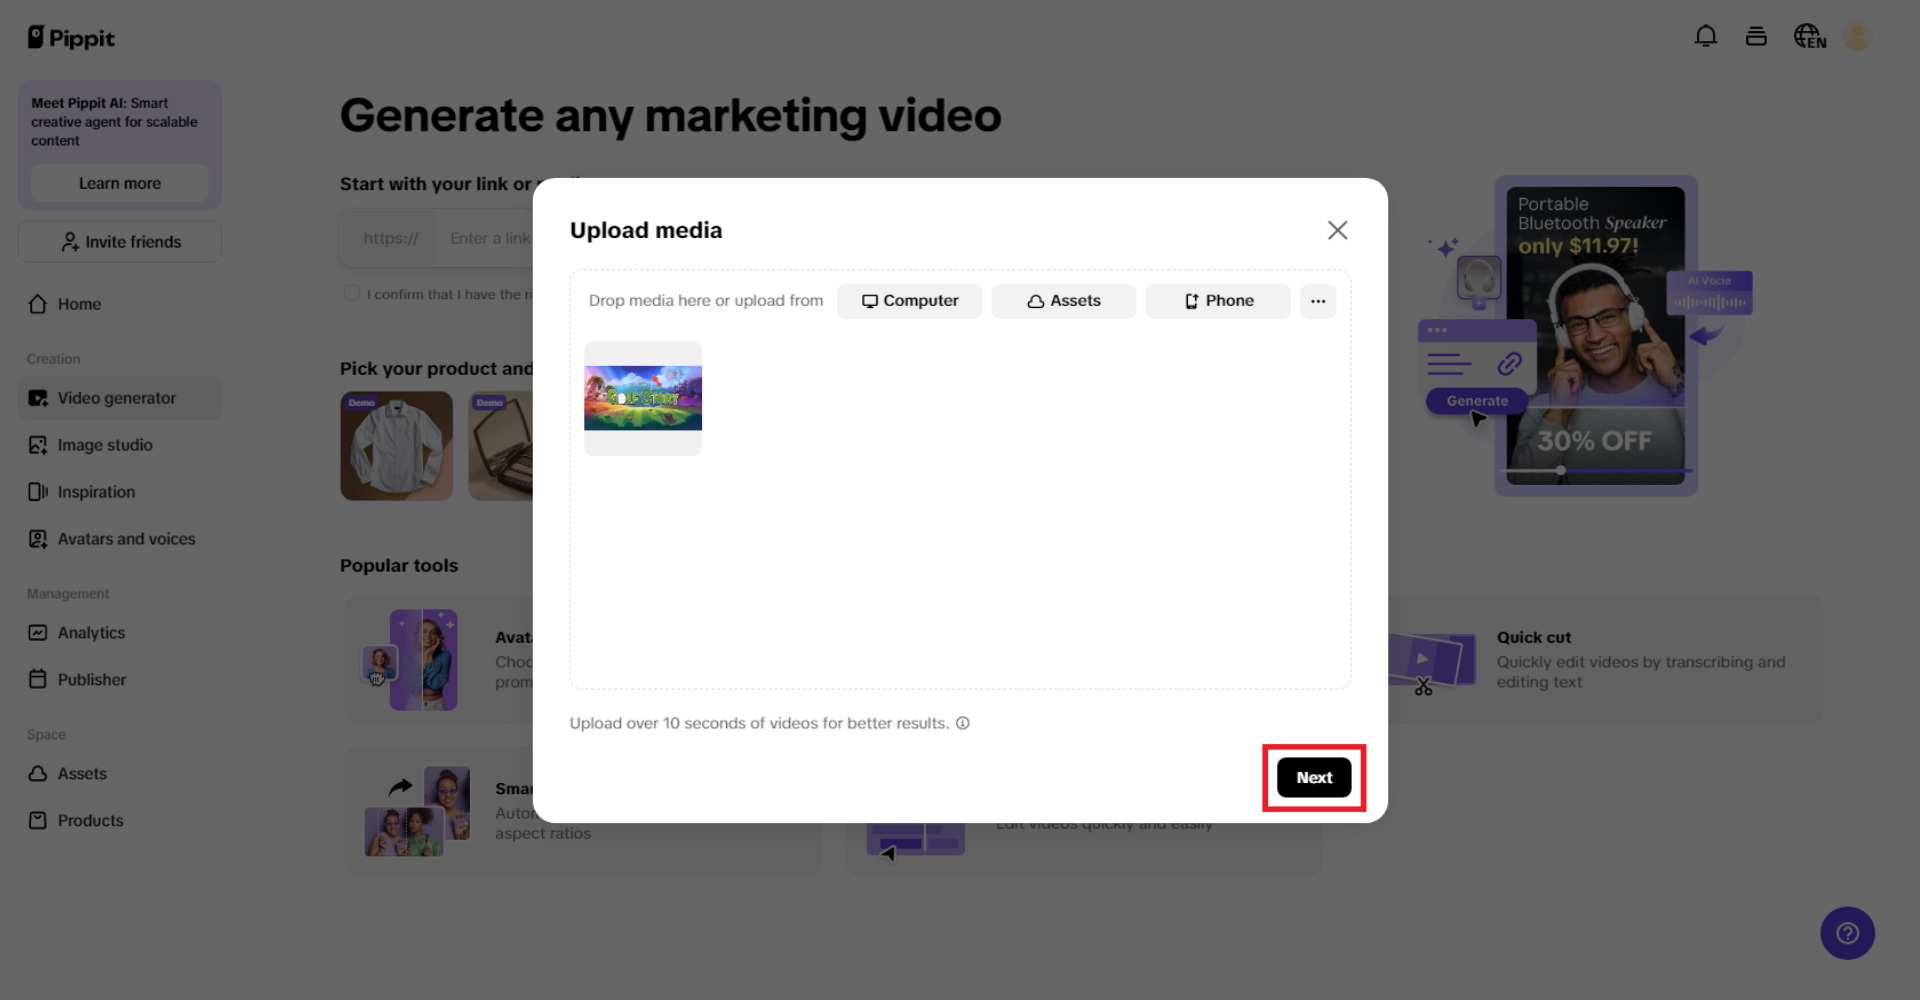Click the Learn more link
The width and height of the screenshot is (1920, 1000).
(119, 183)
